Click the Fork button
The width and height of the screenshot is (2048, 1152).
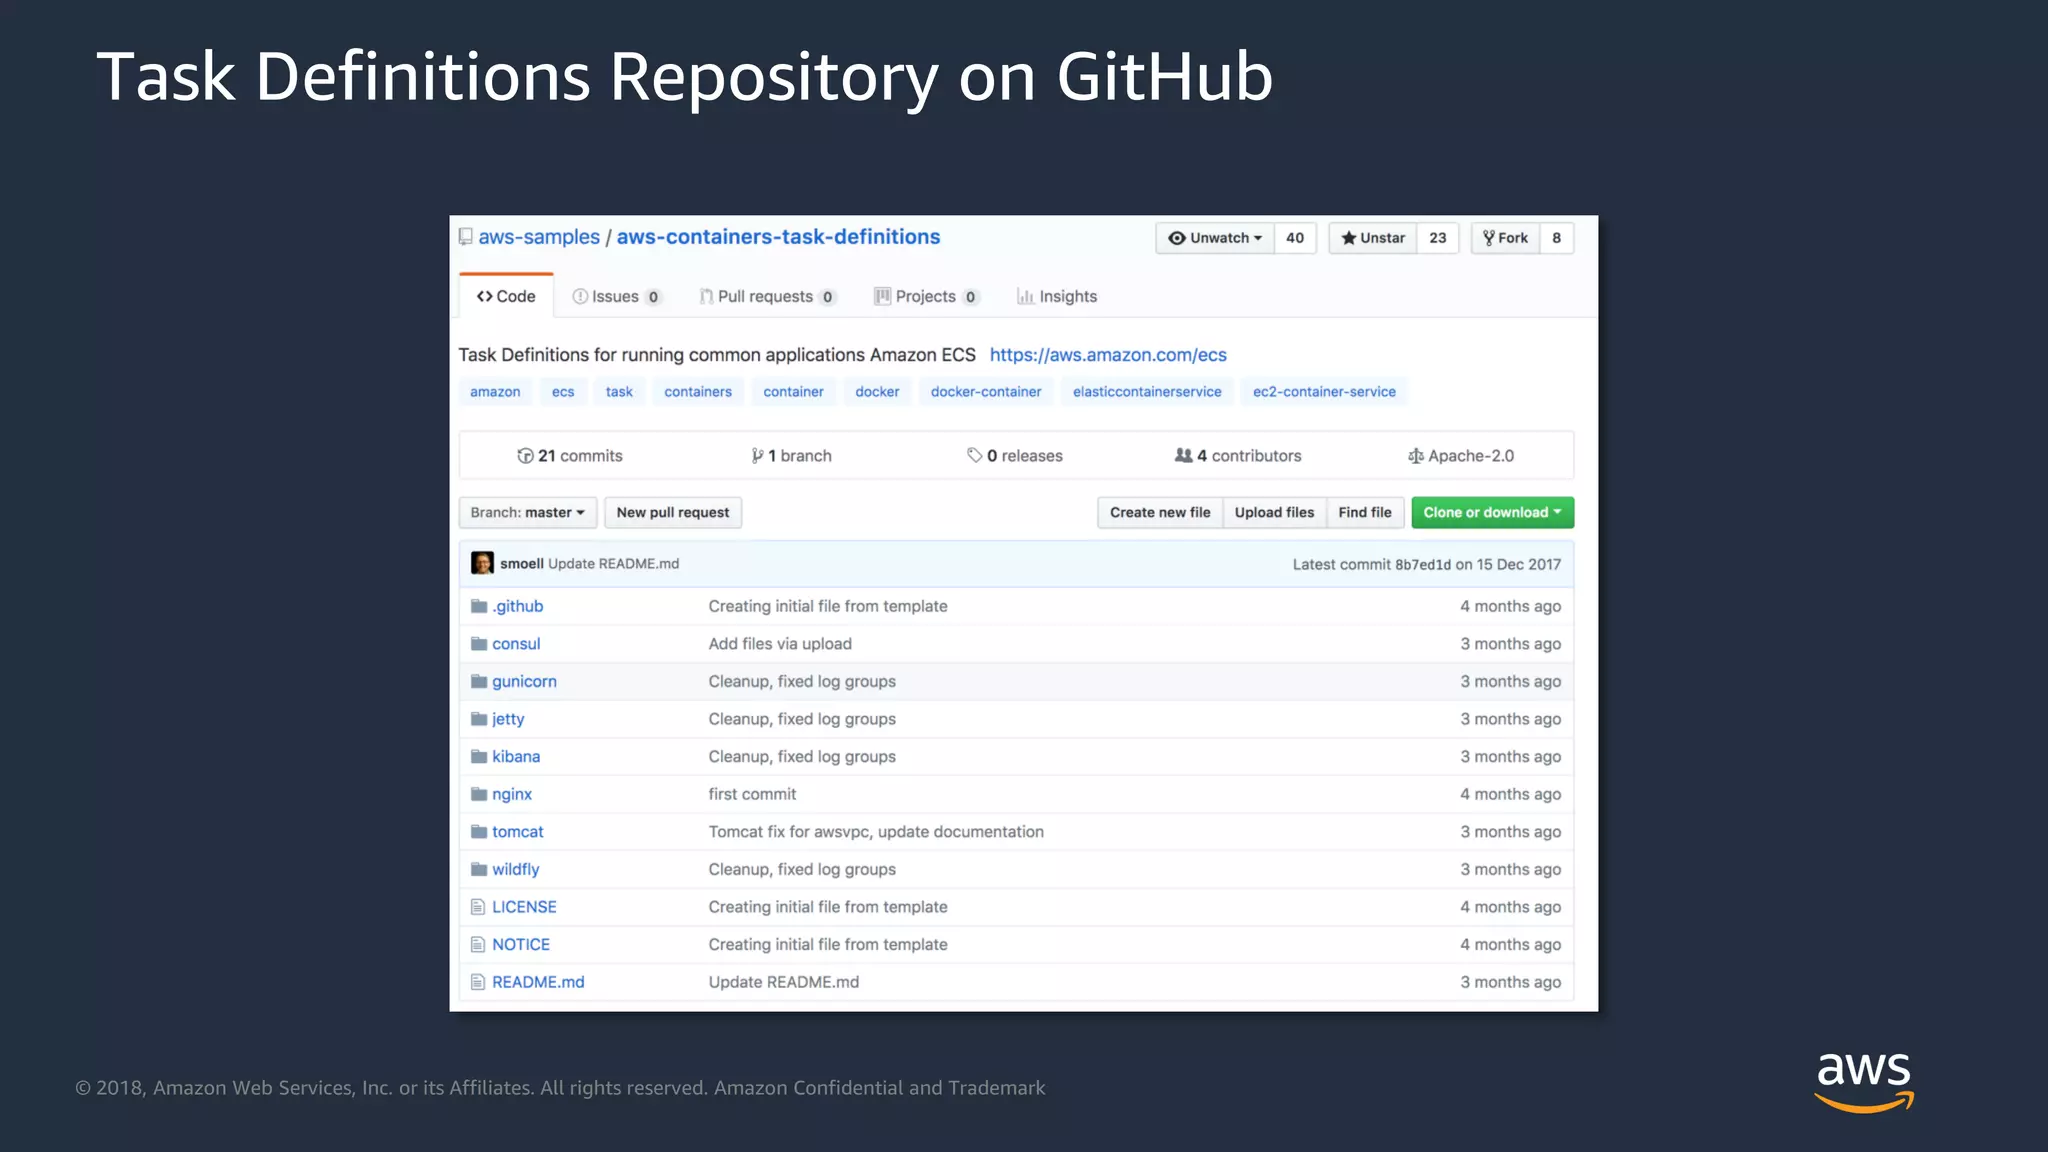click(1505, 238)
